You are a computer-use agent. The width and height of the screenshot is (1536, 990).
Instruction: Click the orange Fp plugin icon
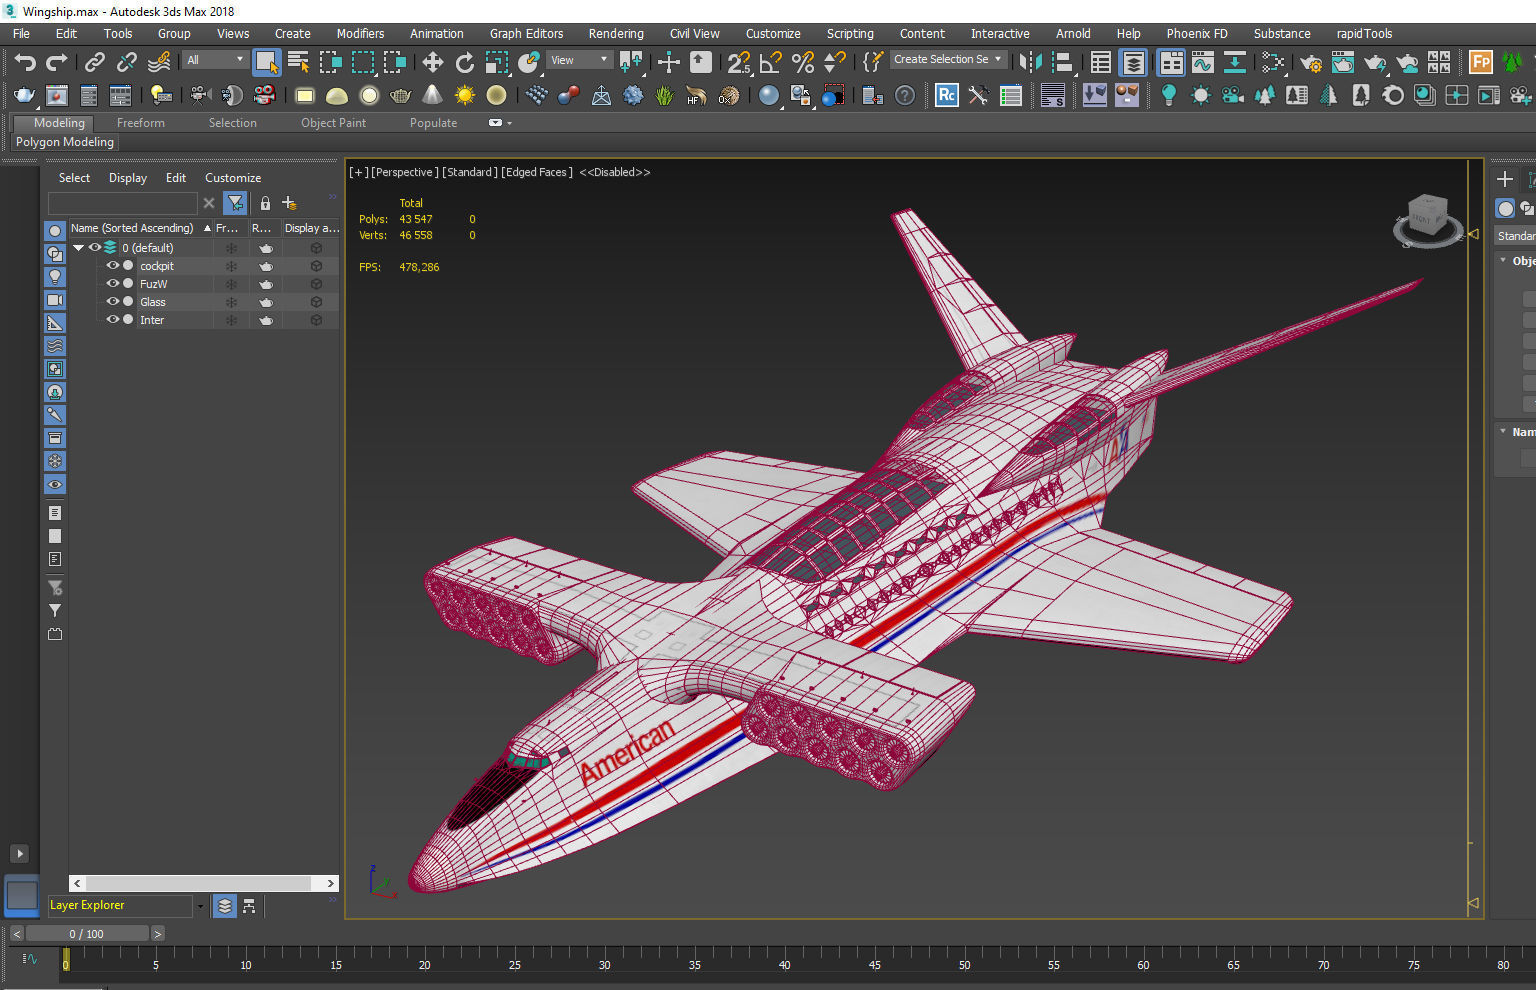click(x=1481, y=62)
